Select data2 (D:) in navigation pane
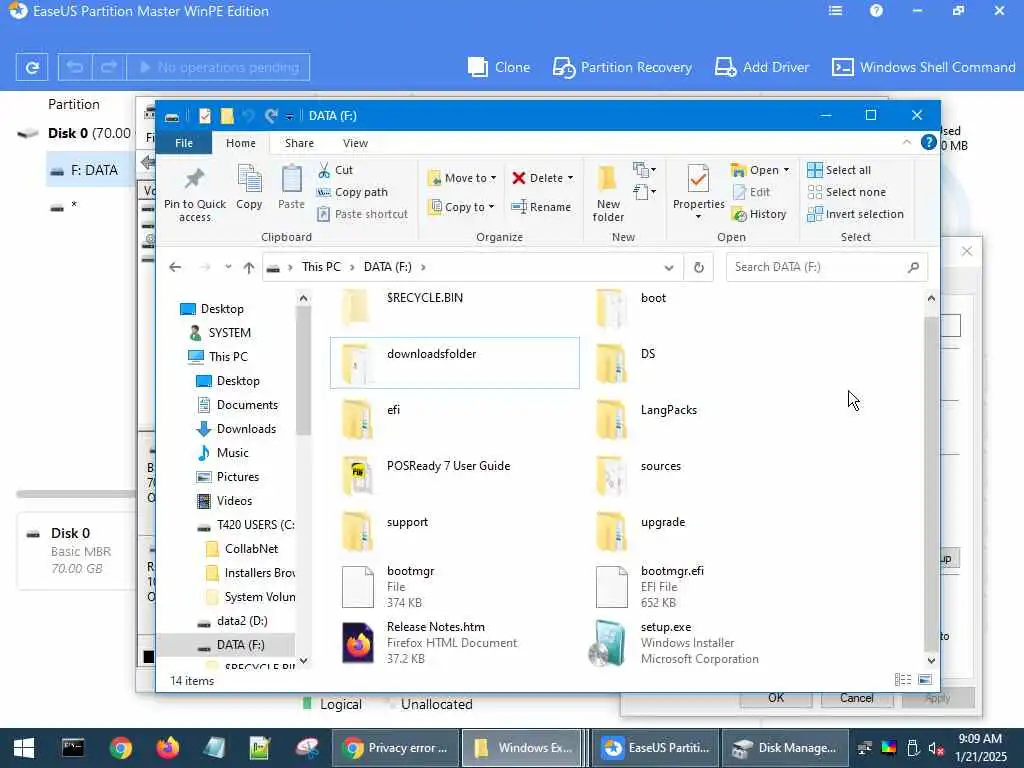Viewport: 1024px width, 768px height. coord(232,621)
